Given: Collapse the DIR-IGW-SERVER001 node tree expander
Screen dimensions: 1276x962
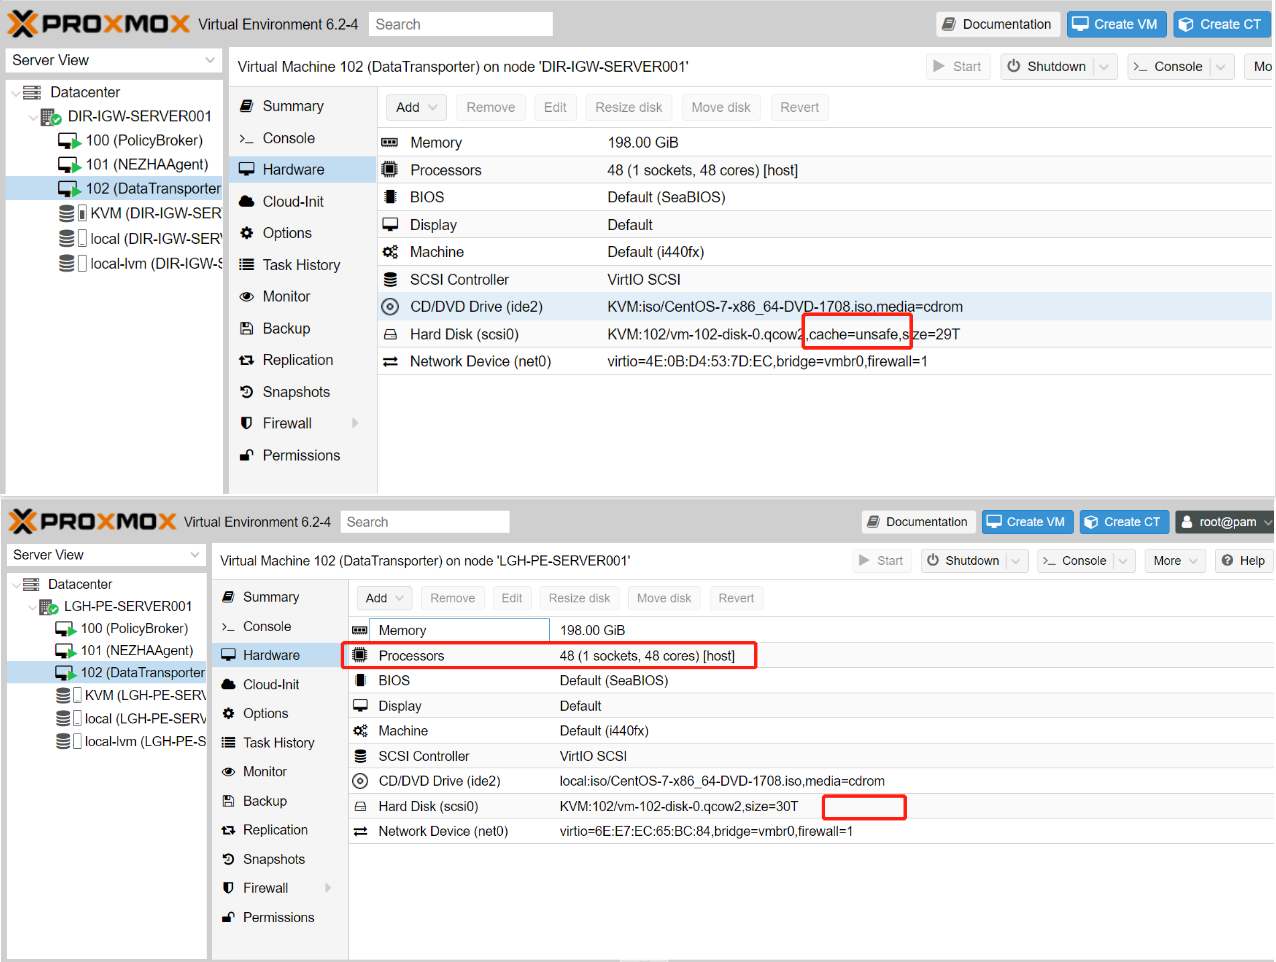Looking at the screenshot, I should (x=33, y=117).
